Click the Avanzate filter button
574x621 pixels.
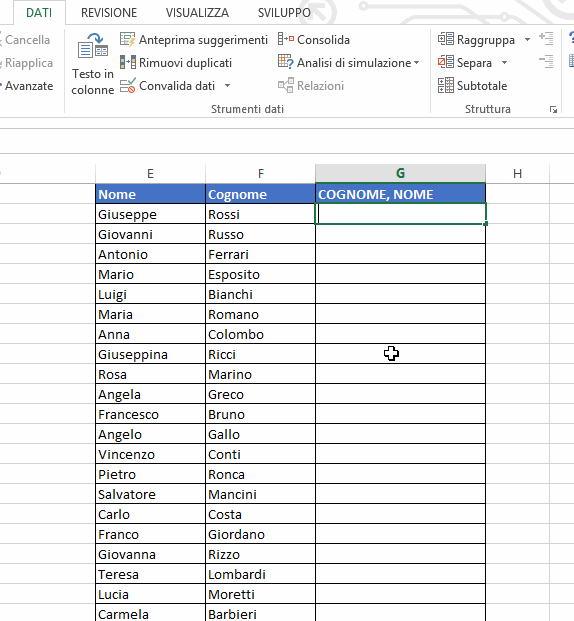click(28, 86)
